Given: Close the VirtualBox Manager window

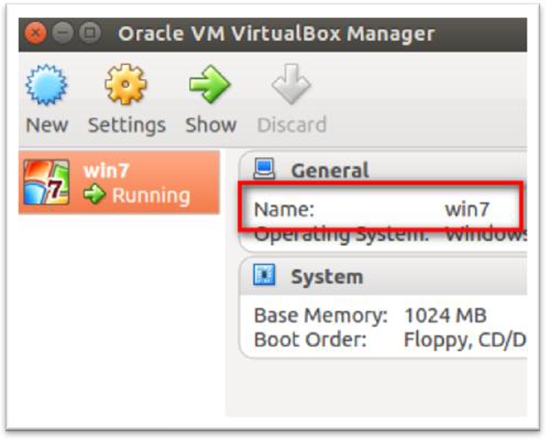Looking at the screenshot, I should pyautogui.click(x=35, y=33).
